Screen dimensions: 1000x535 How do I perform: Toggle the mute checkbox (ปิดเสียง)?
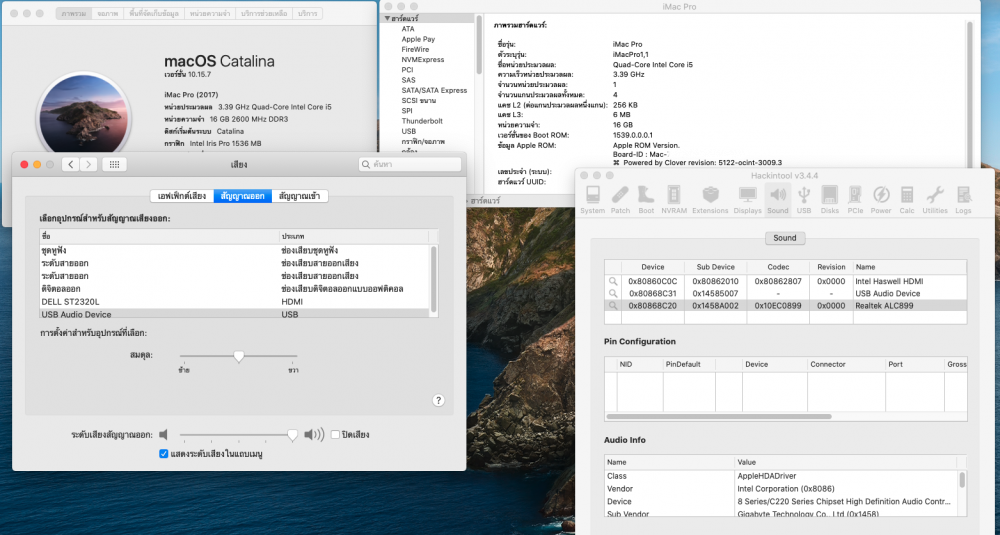[x=335, y=435]
